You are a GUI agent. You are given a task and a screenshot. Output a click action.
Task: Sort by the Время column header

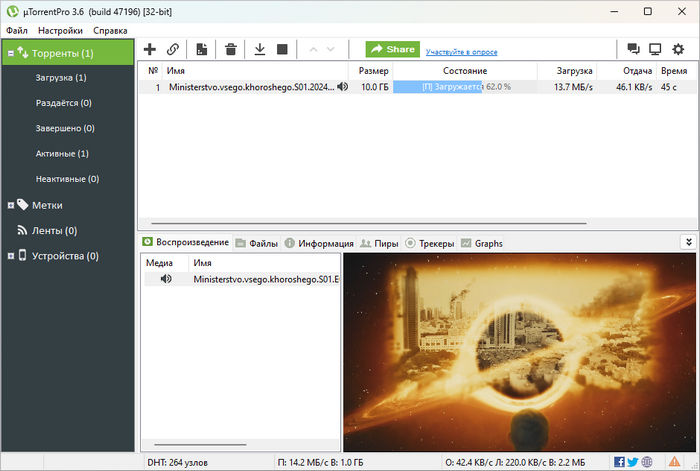click(x=674, y=71)
